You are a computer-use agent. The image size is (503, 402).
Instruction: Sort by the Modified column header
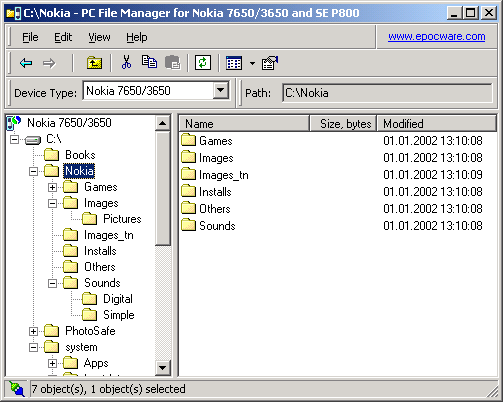(437, 124)
